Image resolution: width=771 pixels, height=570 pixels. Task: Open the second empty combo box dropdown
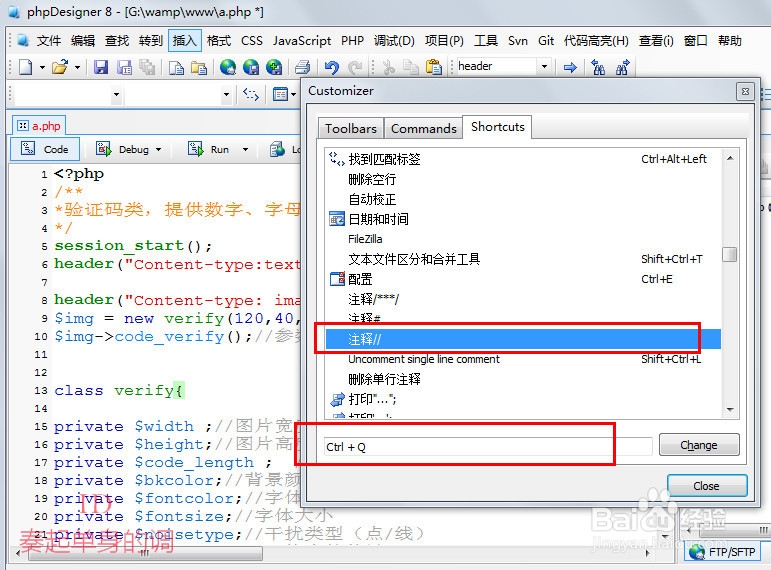coord(226,94)
